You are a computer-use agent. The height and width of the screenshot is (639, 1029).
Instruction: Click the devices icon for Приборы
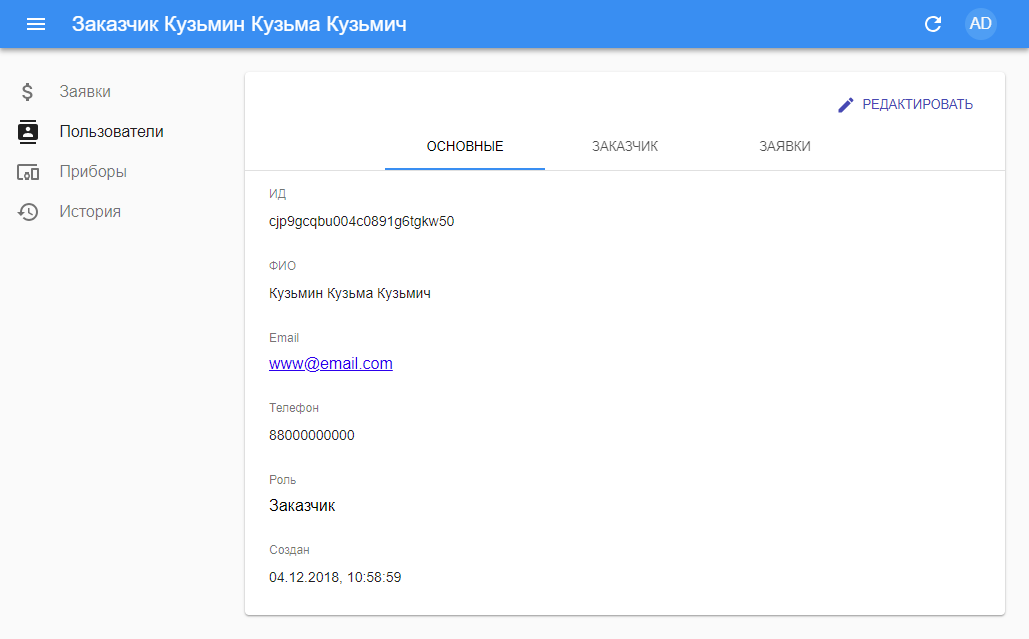28,173
